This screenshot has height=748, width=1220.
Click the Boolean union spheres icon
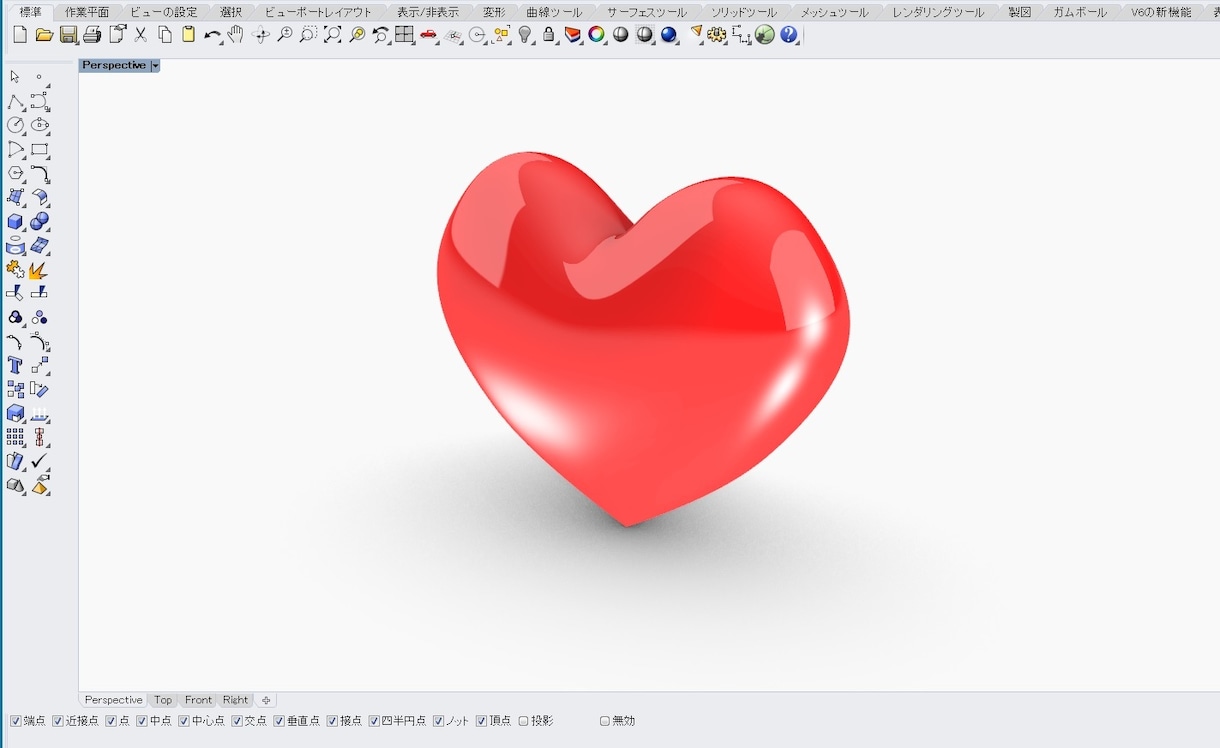(39, 222)
